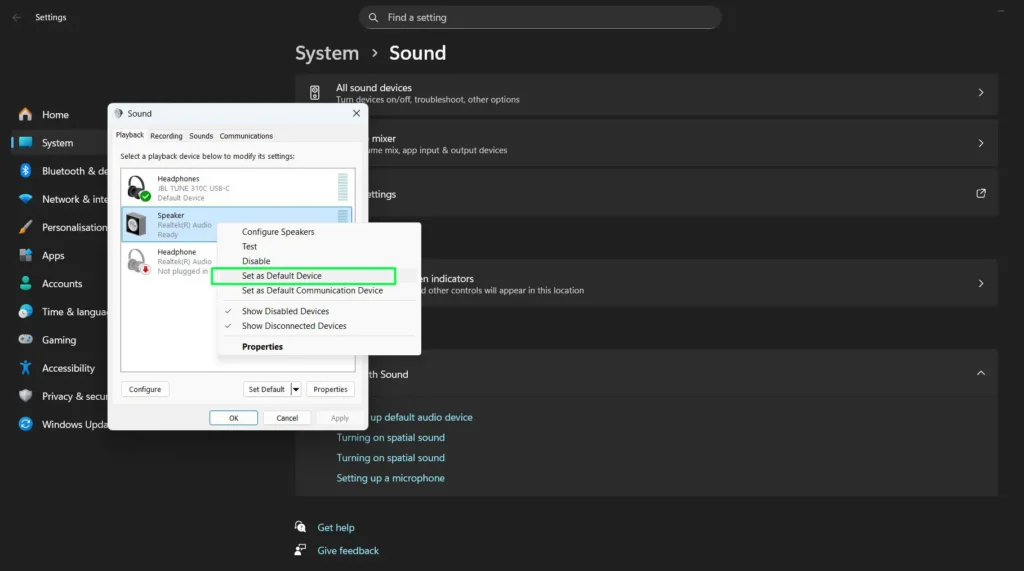Screen dimensions: 1024x571
Task: Open the Get help link
Action: point(336,527)
